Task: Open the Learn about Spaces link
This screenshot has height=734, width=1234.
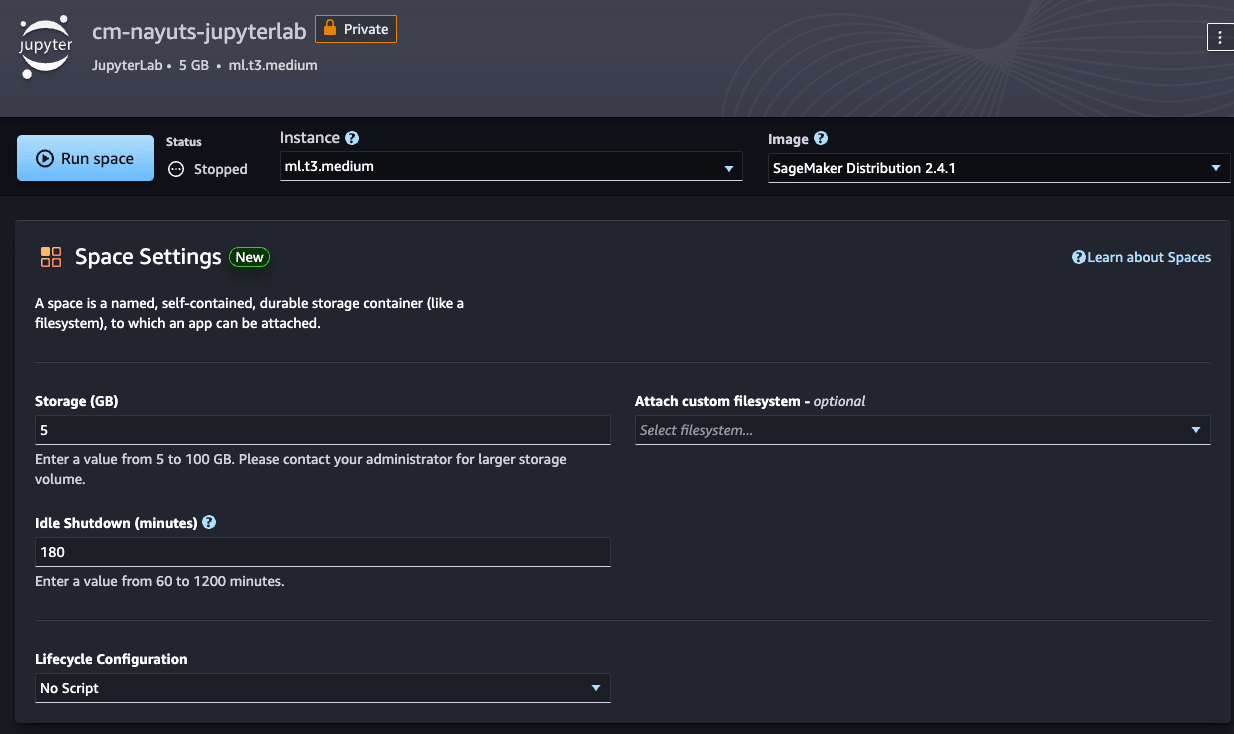Action: [x=1141, y=257]
